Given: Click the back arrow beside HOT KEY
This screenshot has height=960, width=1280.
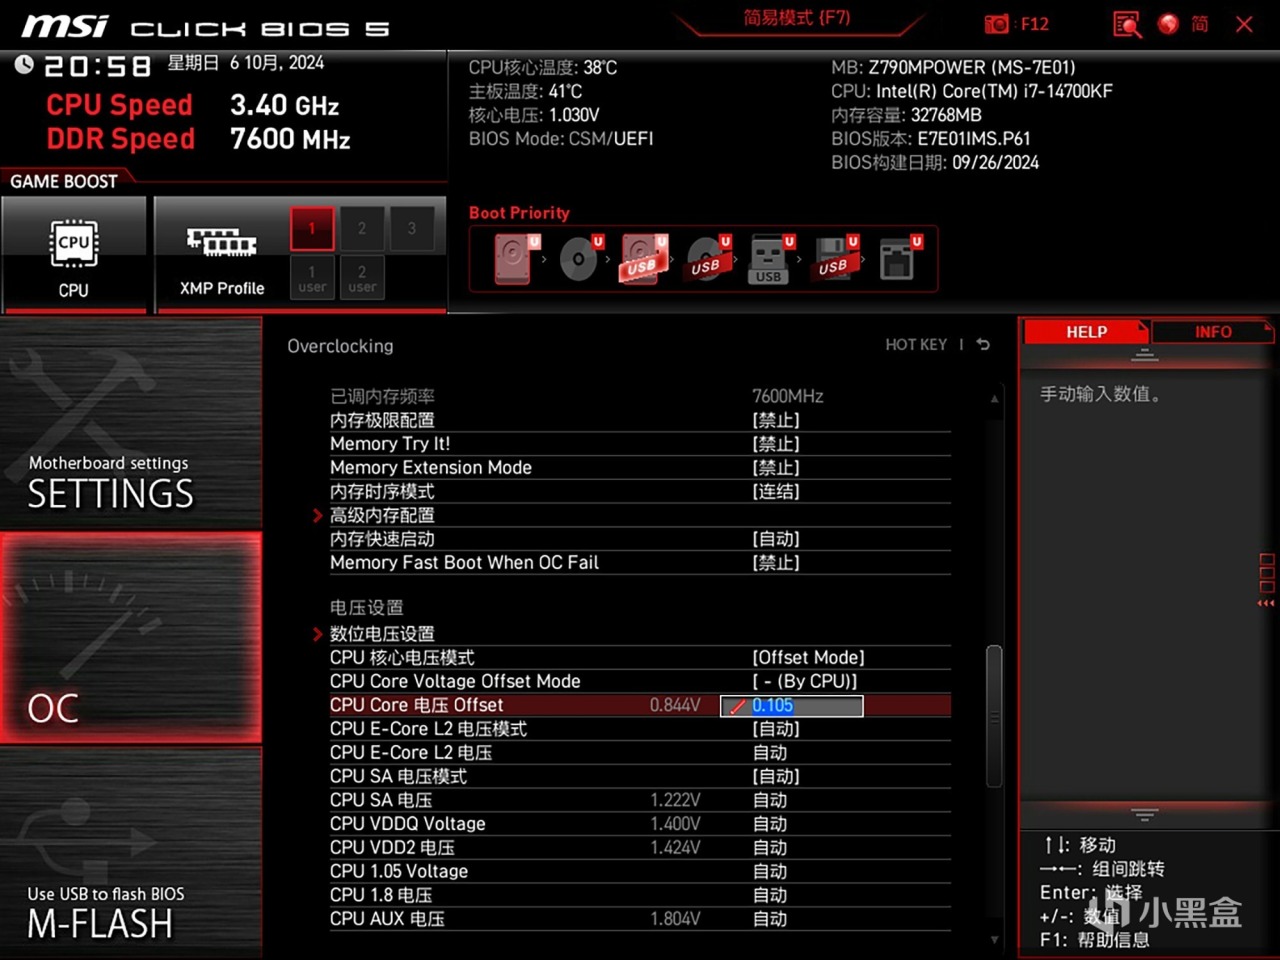Looking at the screenshot, I should coord(983,344).
